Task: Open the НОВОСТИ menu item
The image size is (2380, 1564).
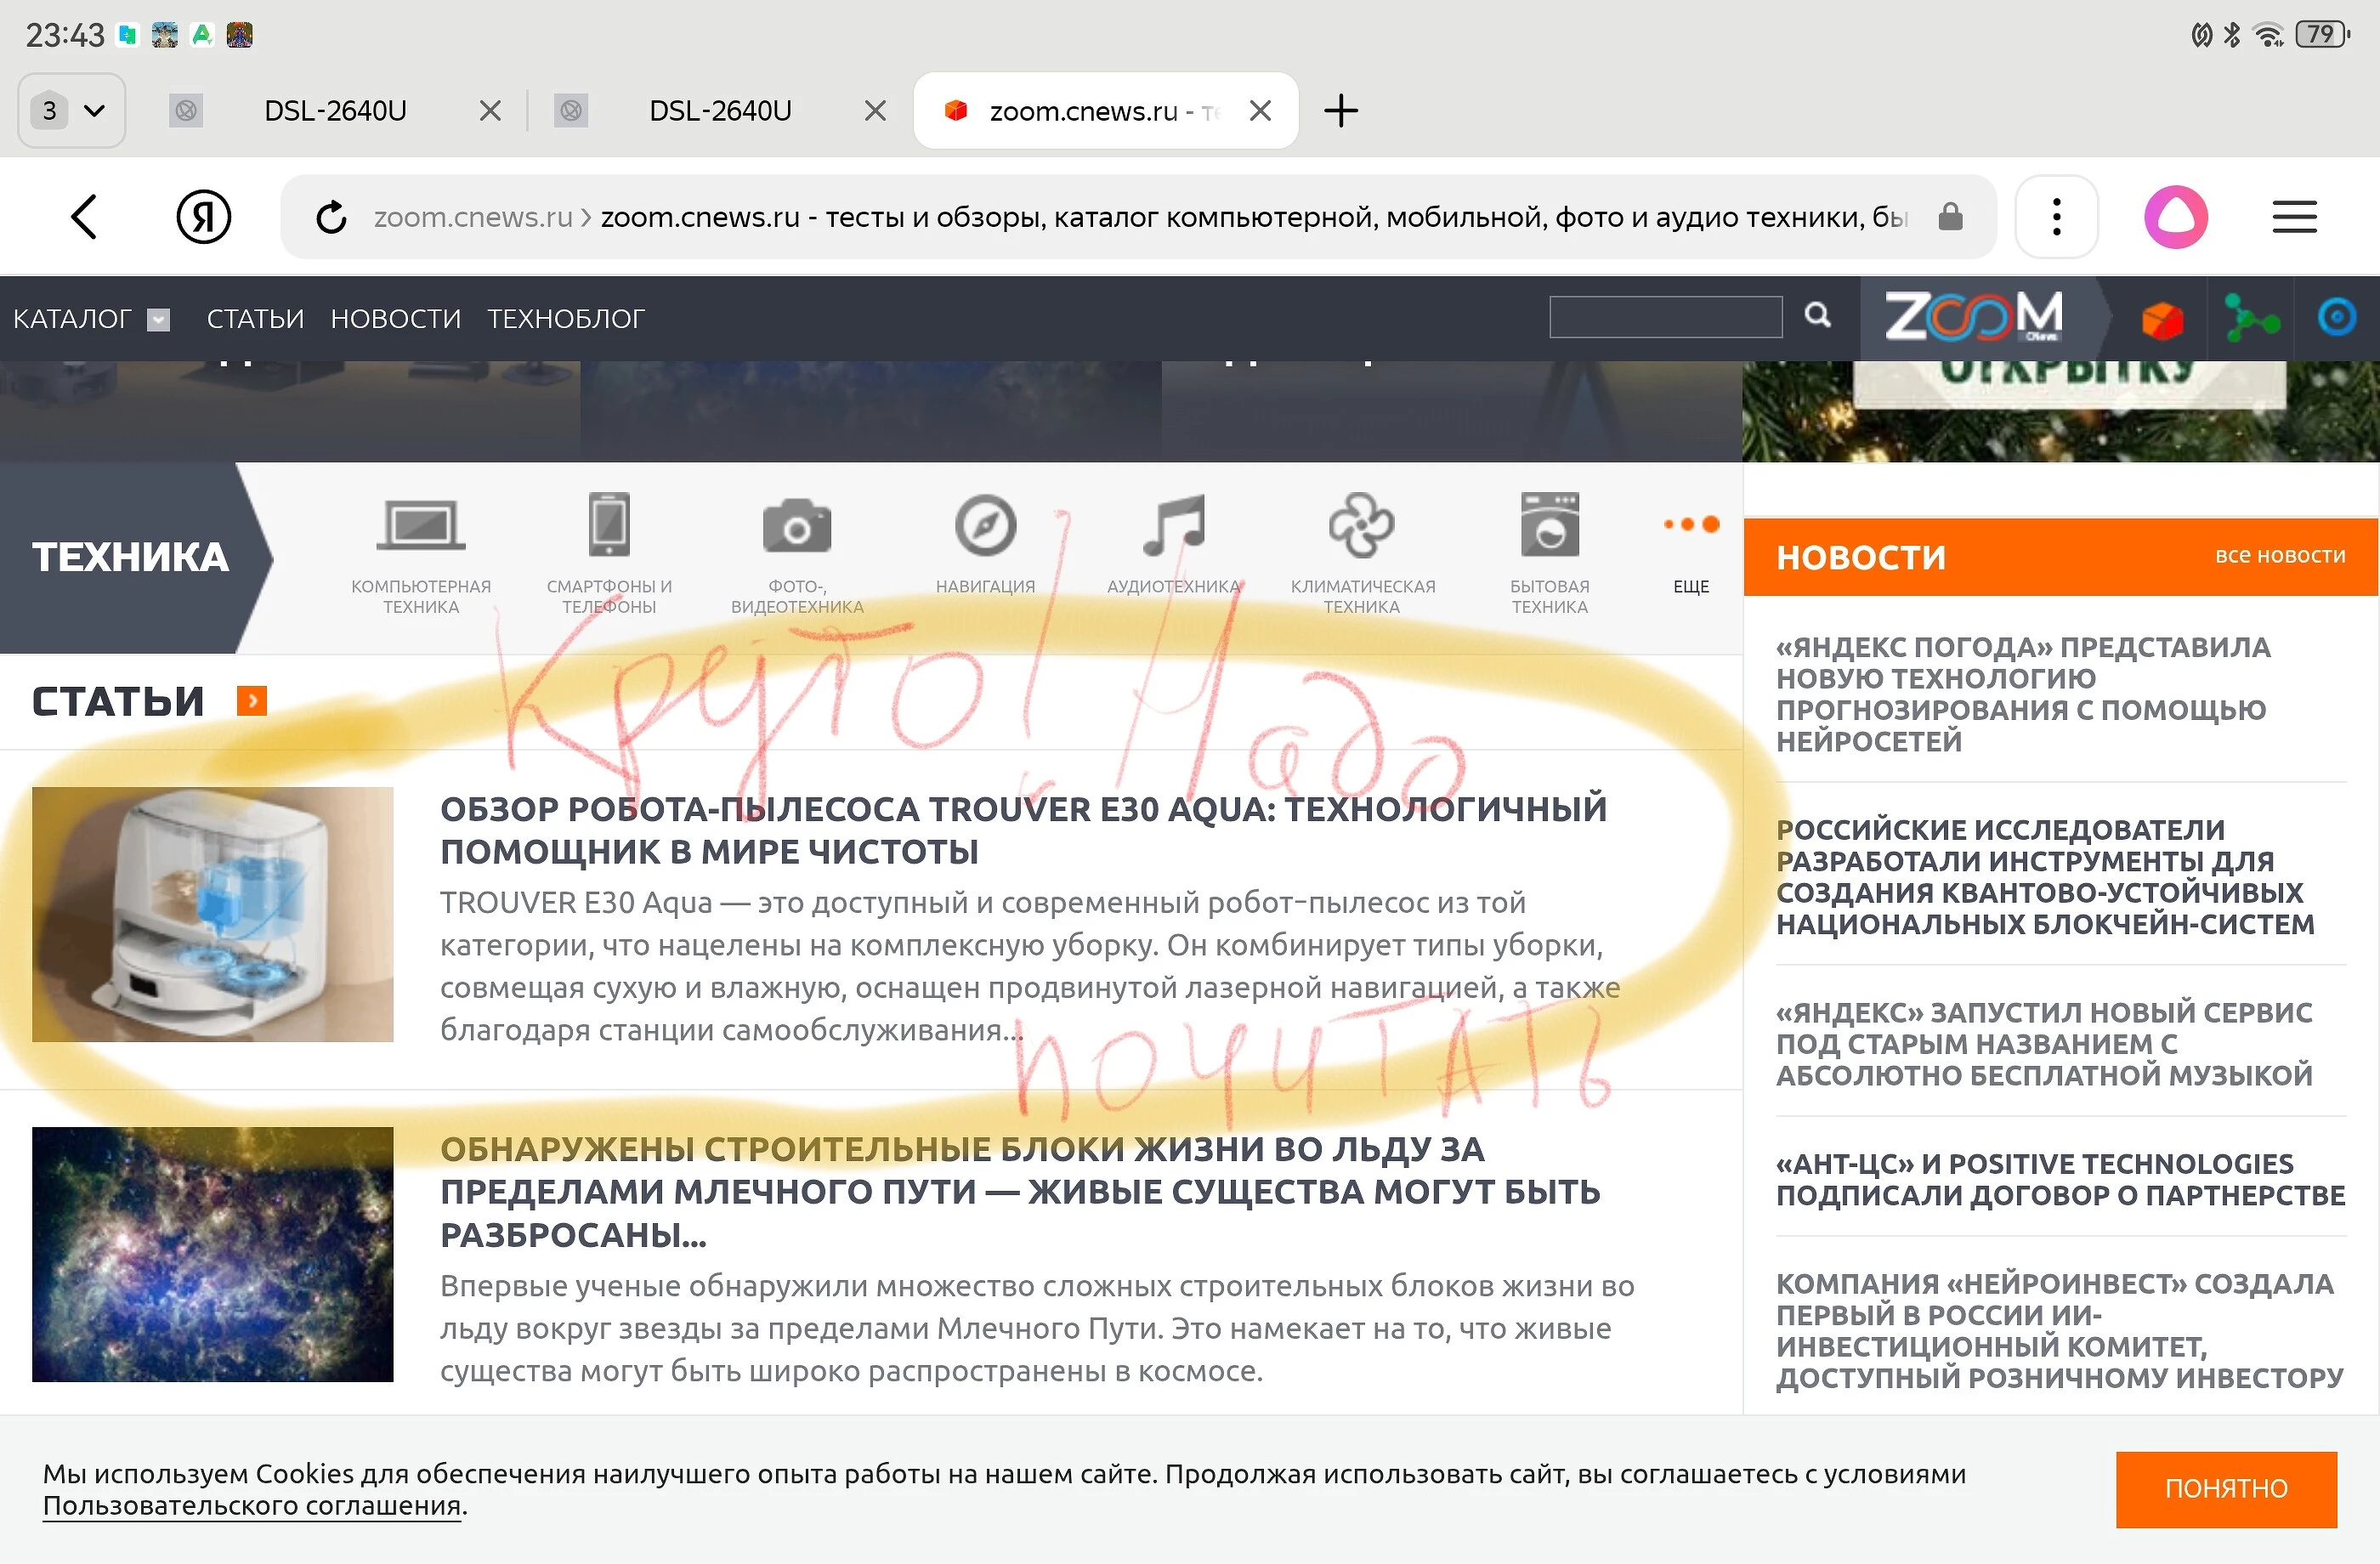Action: coord(395,319)
